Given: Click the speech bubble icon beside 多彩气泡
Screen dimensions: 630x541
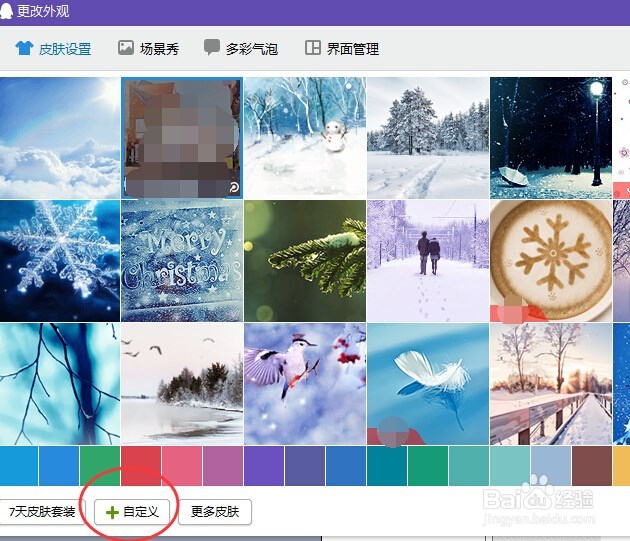Looking at the screenshot, I should click(212, 47).
